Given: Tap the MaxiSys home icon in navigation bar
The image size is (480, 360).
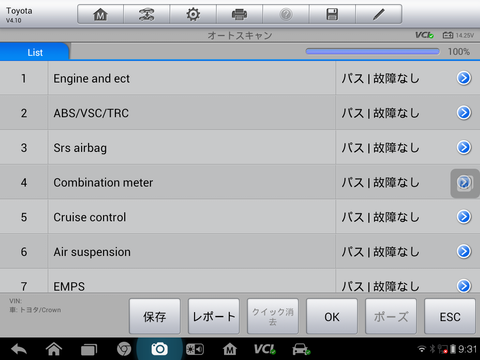Looking at the screenshot, I should (x=230, y=349).
